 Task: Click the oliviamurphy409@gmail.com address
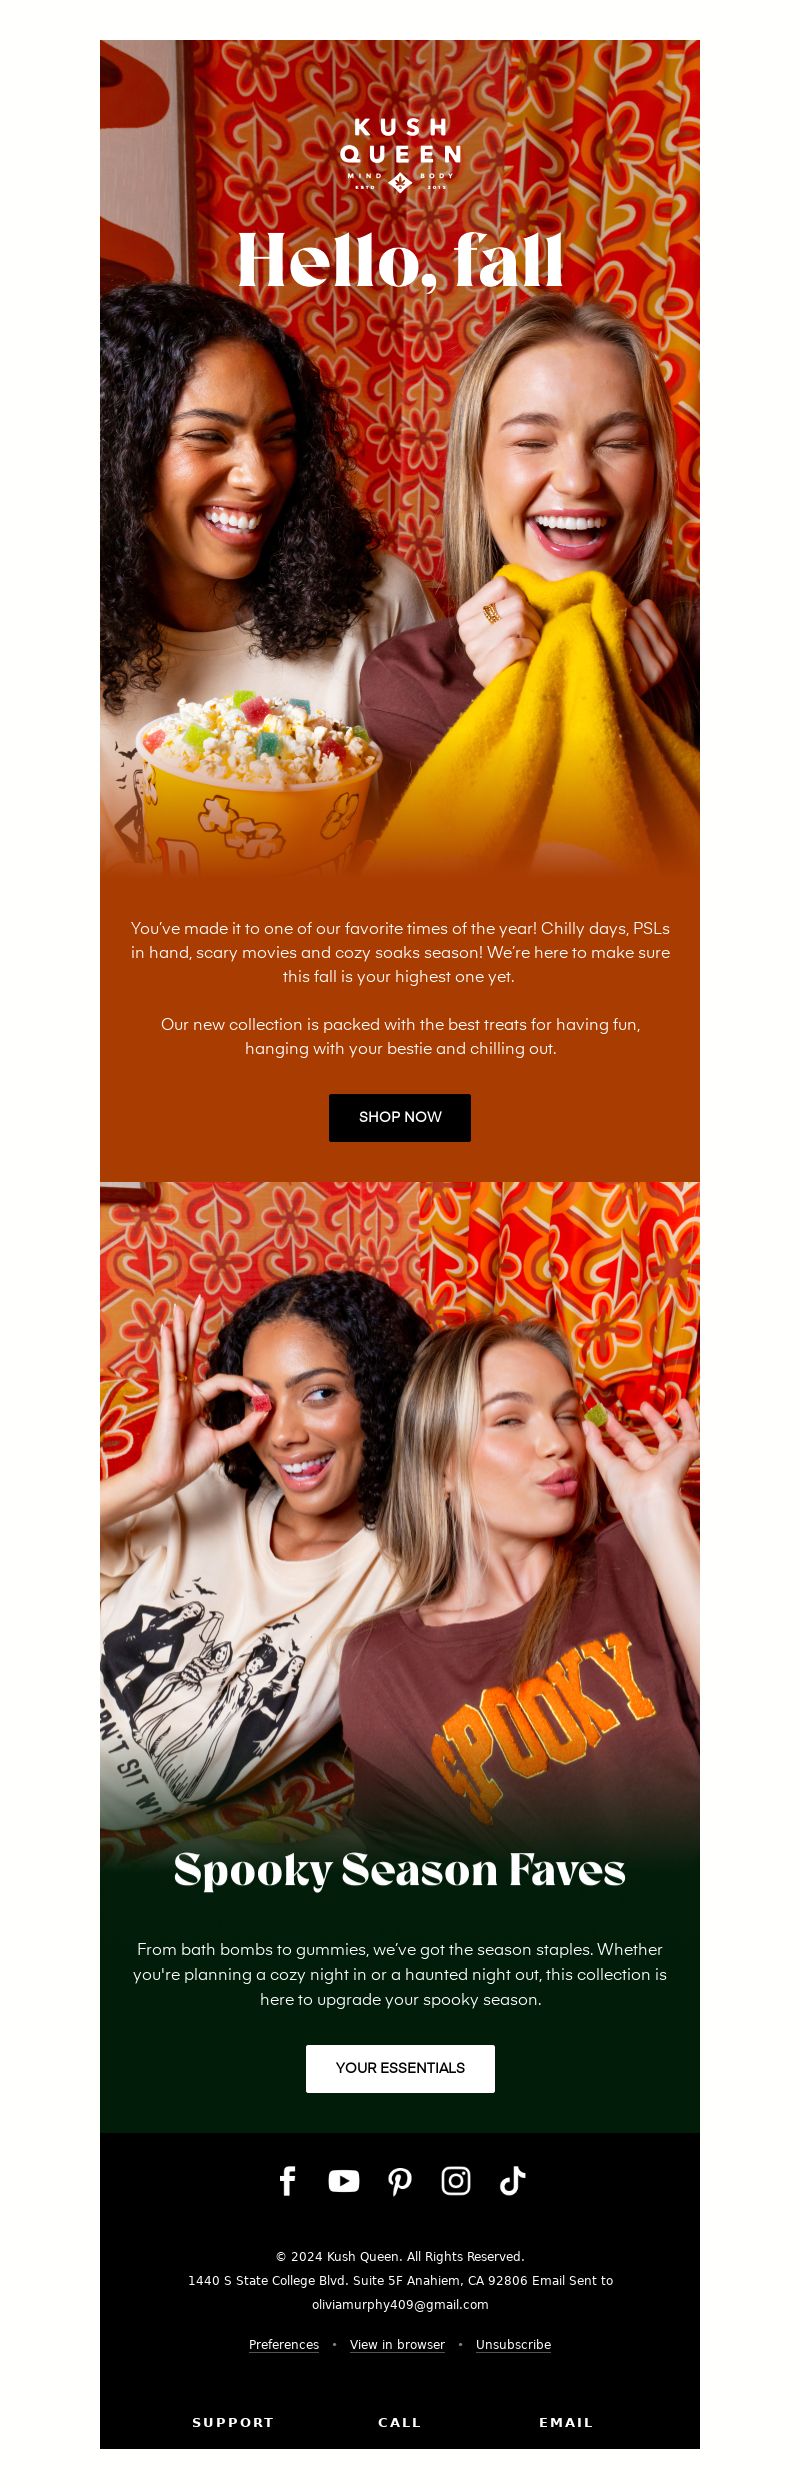coord(400,2304)
